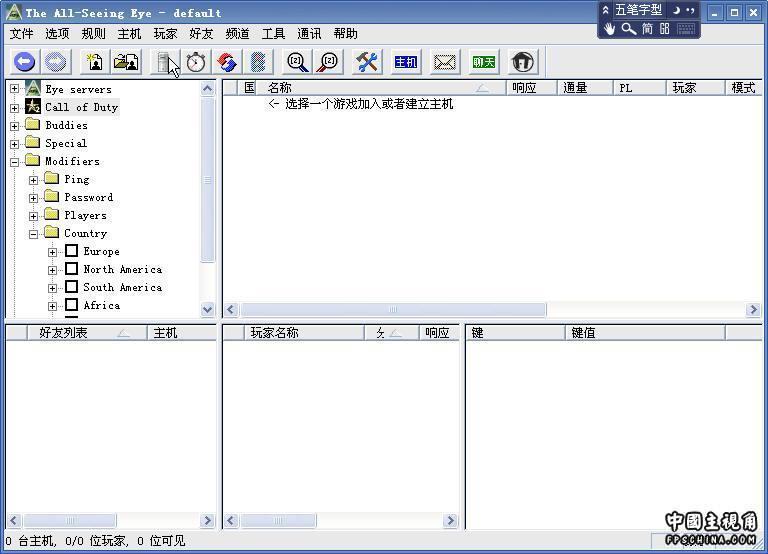The height and width of the screenshot is (554, 768).
Task: Click the 键值 column header
Action: coord(645,333)
